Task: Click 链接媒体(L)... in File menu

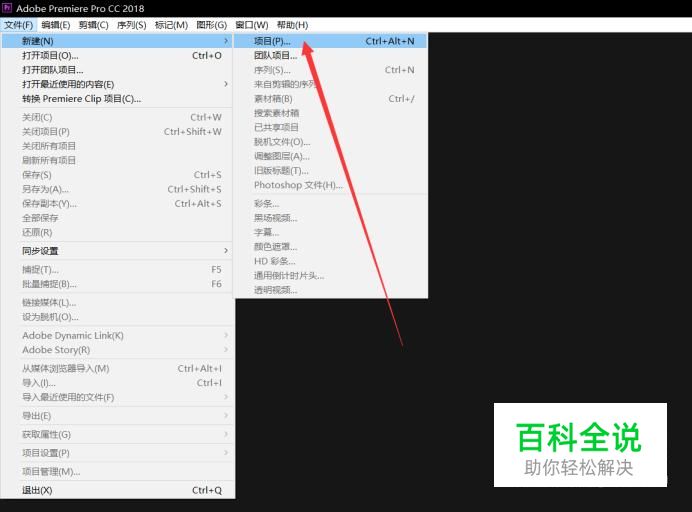Action: click(117, 303)
